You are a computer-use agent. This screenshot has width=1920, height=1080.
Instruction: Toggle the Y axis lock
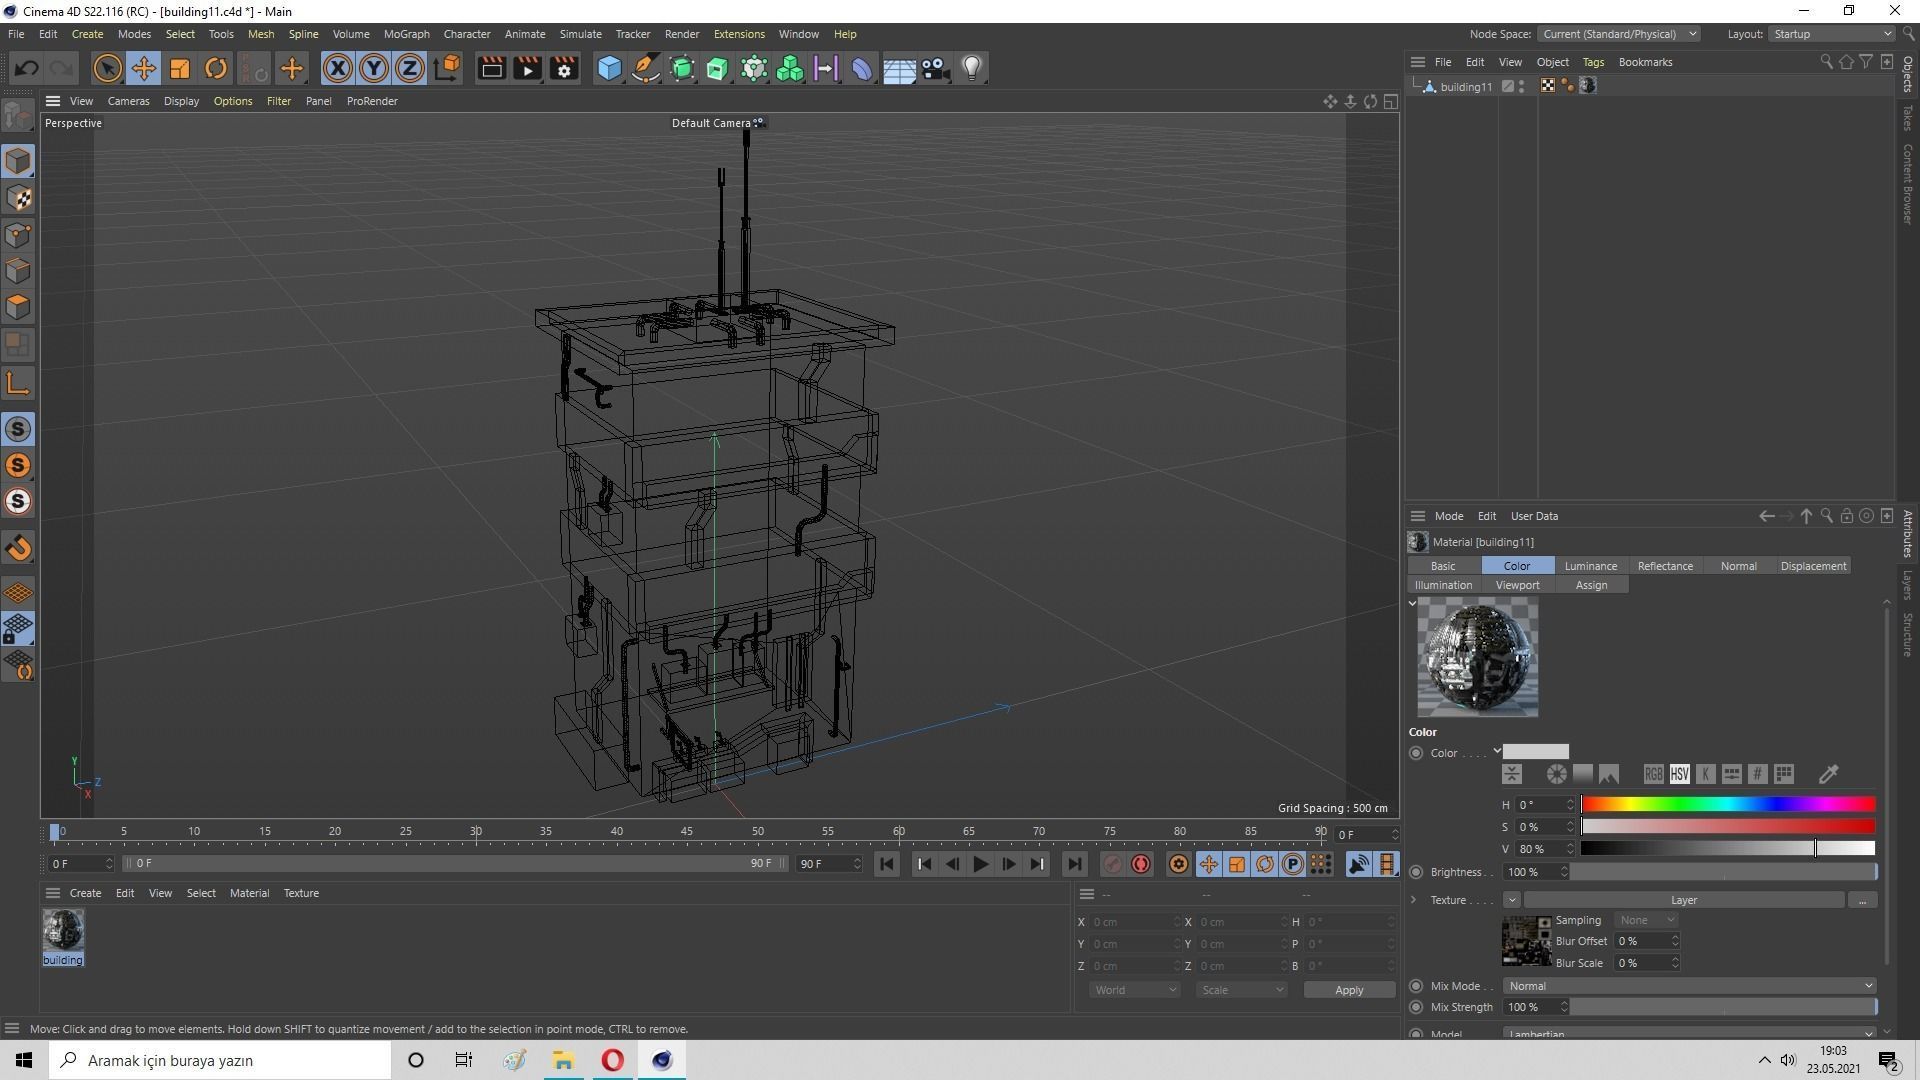374,68
